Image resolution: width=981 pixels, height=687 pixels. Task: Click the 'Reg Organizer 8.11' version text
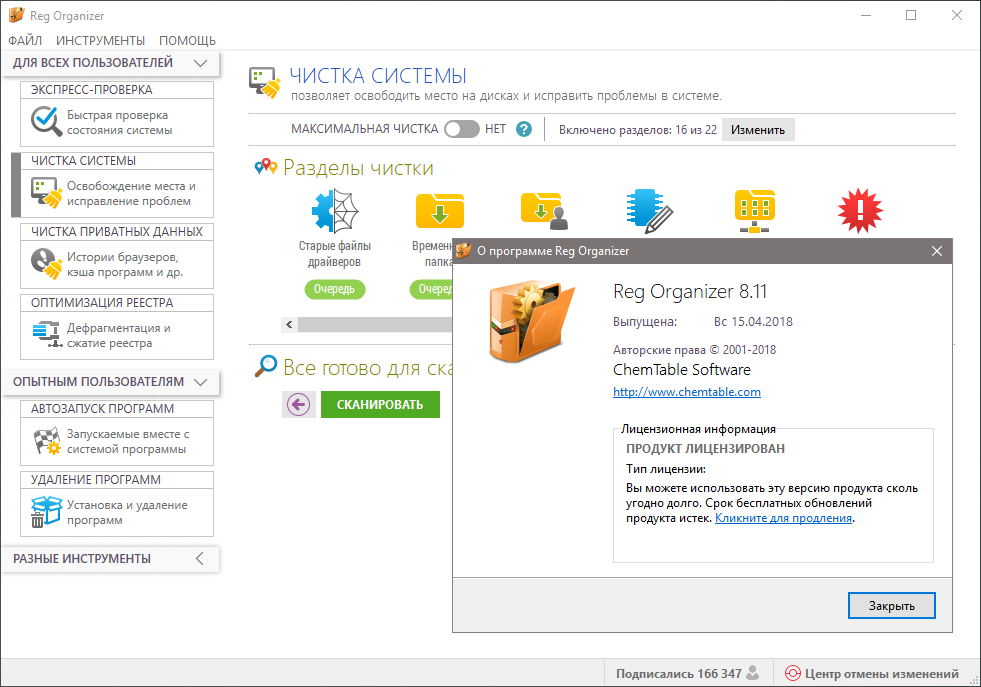pos(689,292)
